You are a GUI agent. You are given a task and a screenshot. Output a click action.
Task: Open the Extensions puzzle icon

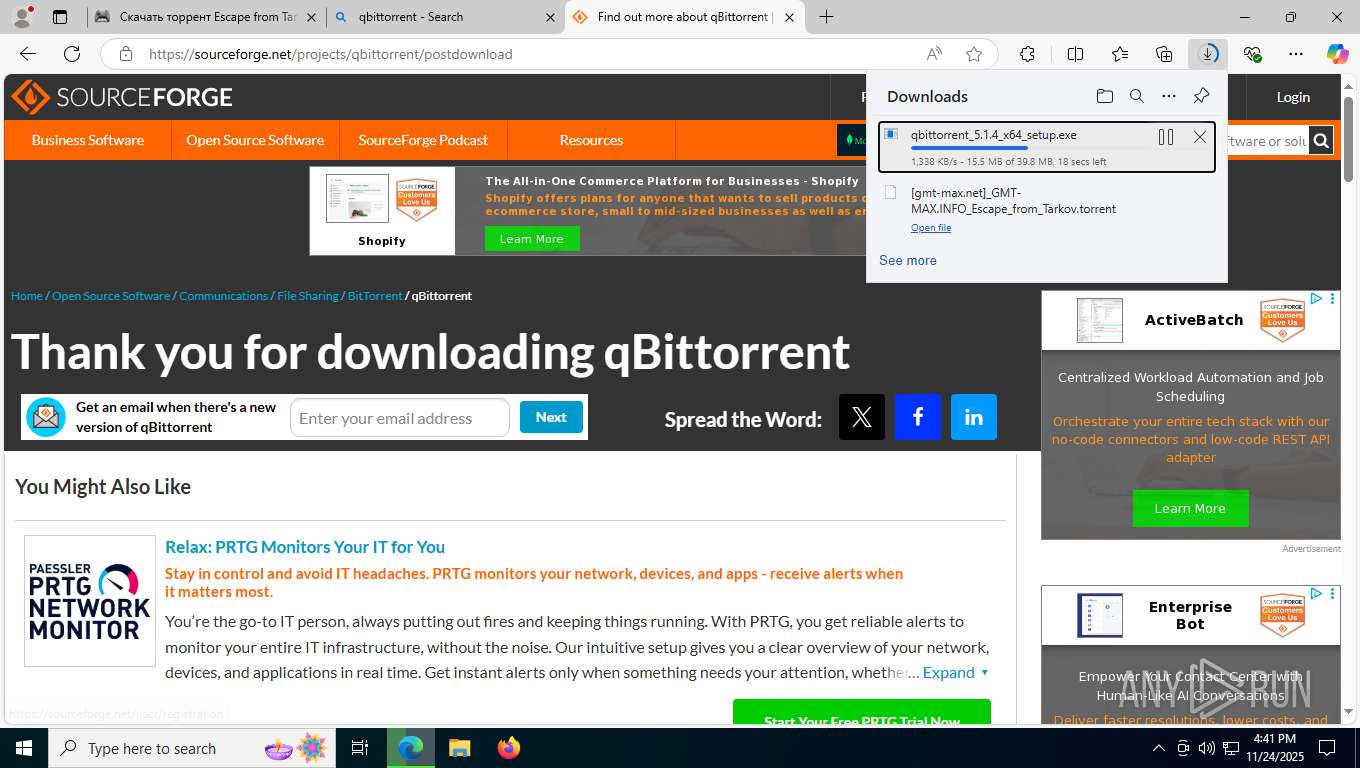pos(1027,54)
